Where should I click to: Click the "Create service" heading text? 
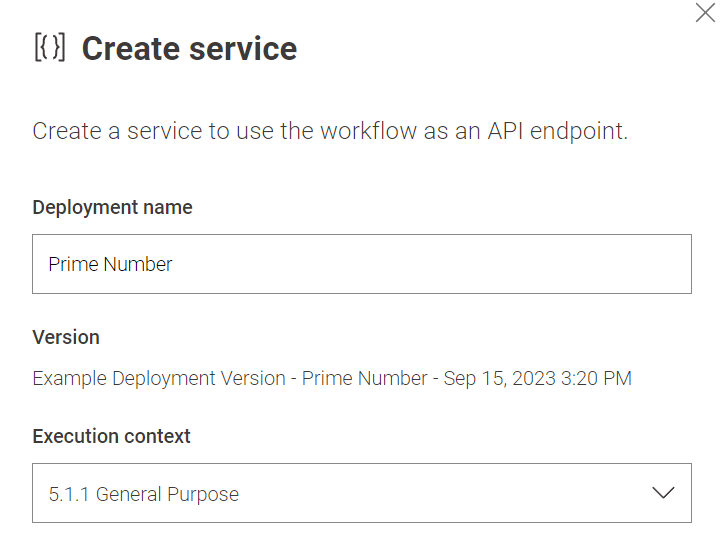click(189, 49)
